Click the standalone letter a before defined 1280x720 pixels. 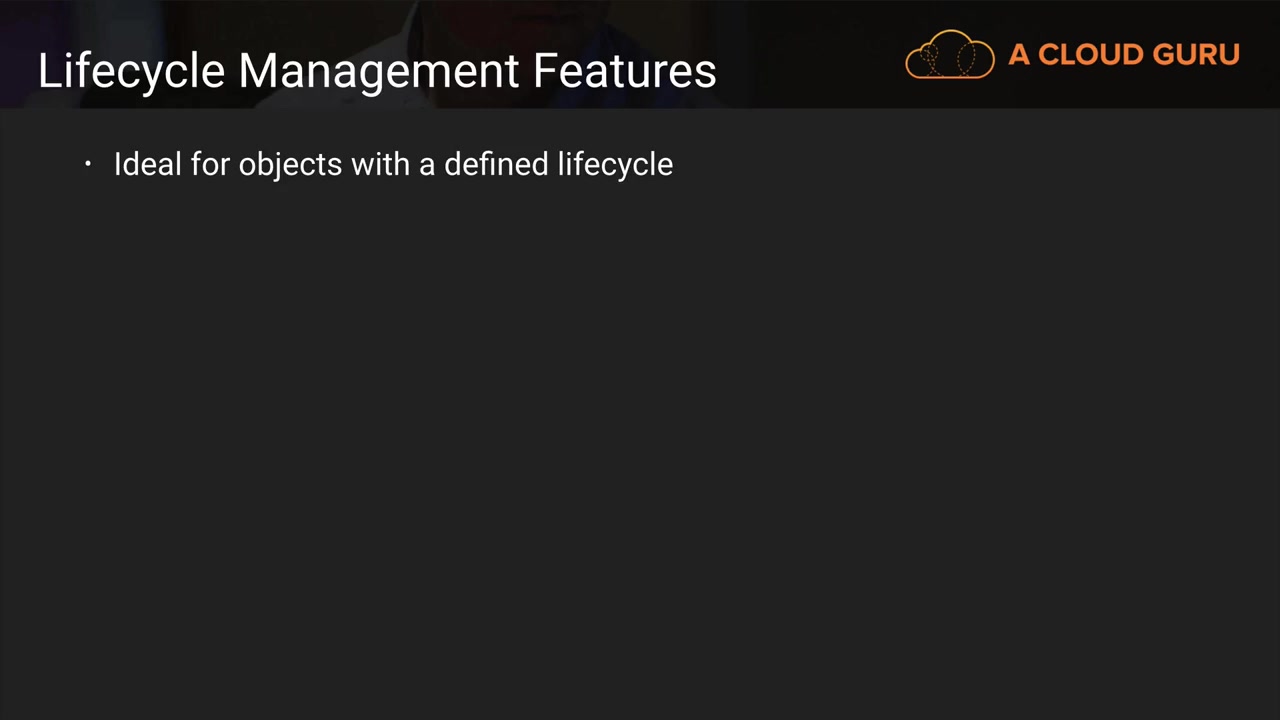[427, 164]
